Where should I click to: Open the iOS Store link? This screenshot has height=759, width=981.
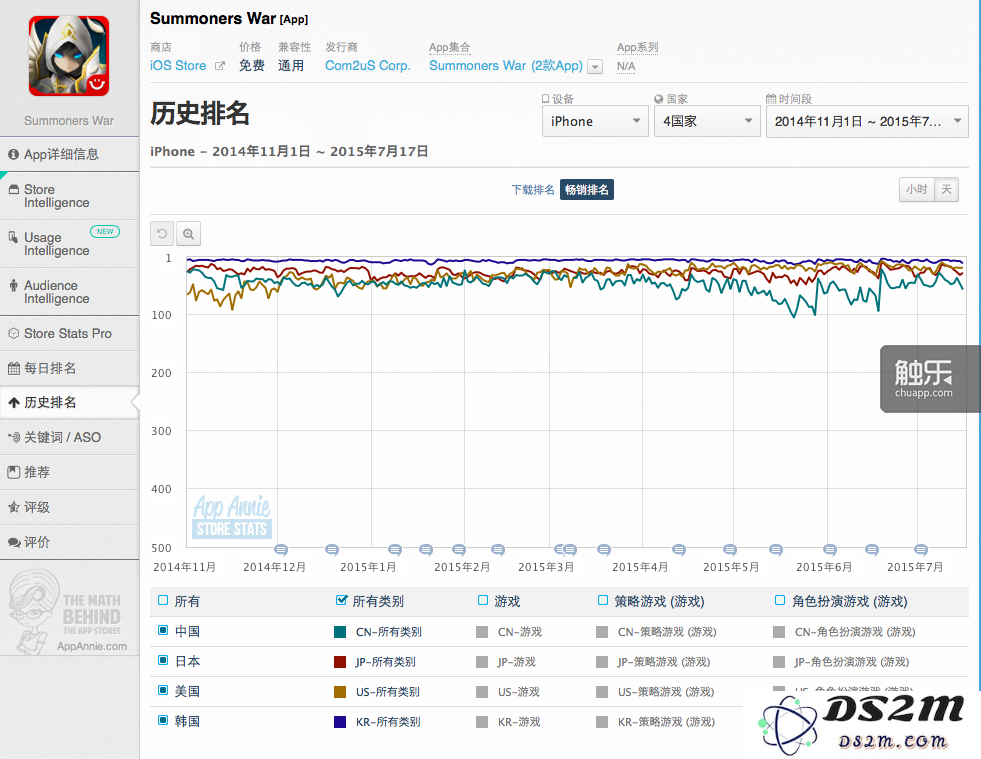pyautogui.click(x=178, y=66)
